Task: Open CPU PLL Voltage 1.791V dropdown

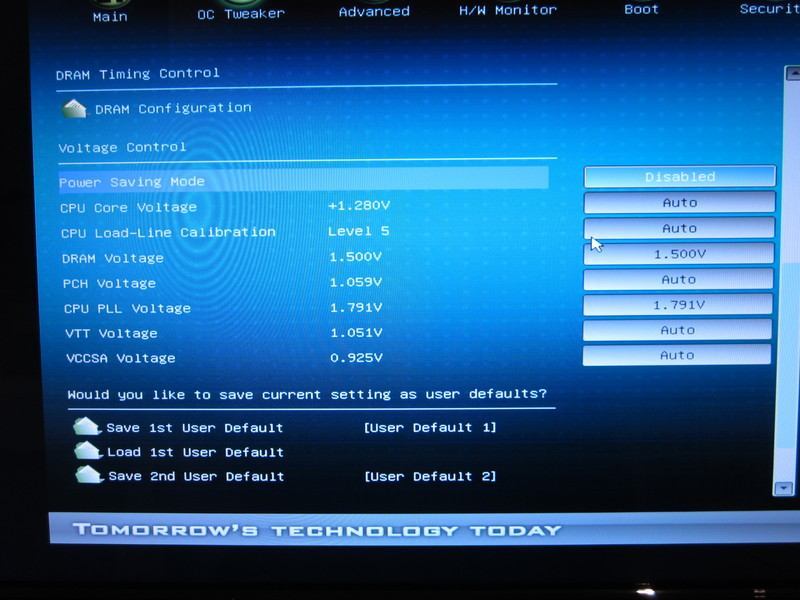Action: (x=678, y=305)
